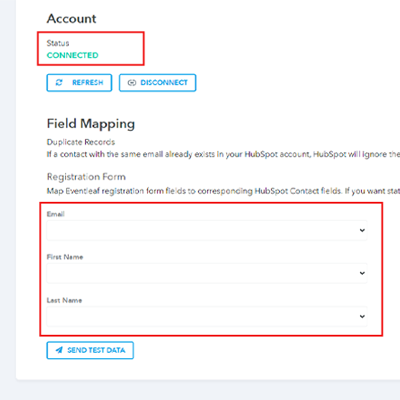400x400 pixels.
Task: Click the First Name field label
Action: (65, 257)
